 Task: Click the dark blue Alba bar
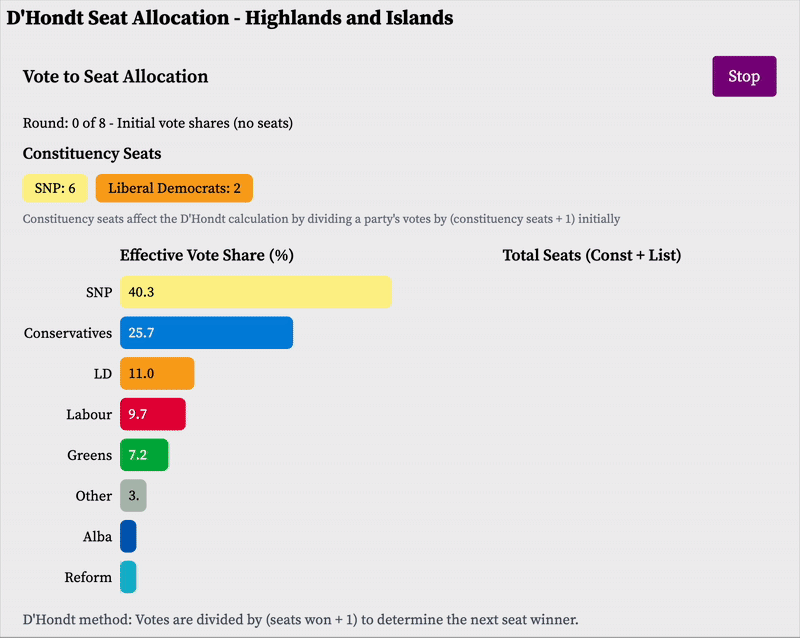(x=128, y=537)
